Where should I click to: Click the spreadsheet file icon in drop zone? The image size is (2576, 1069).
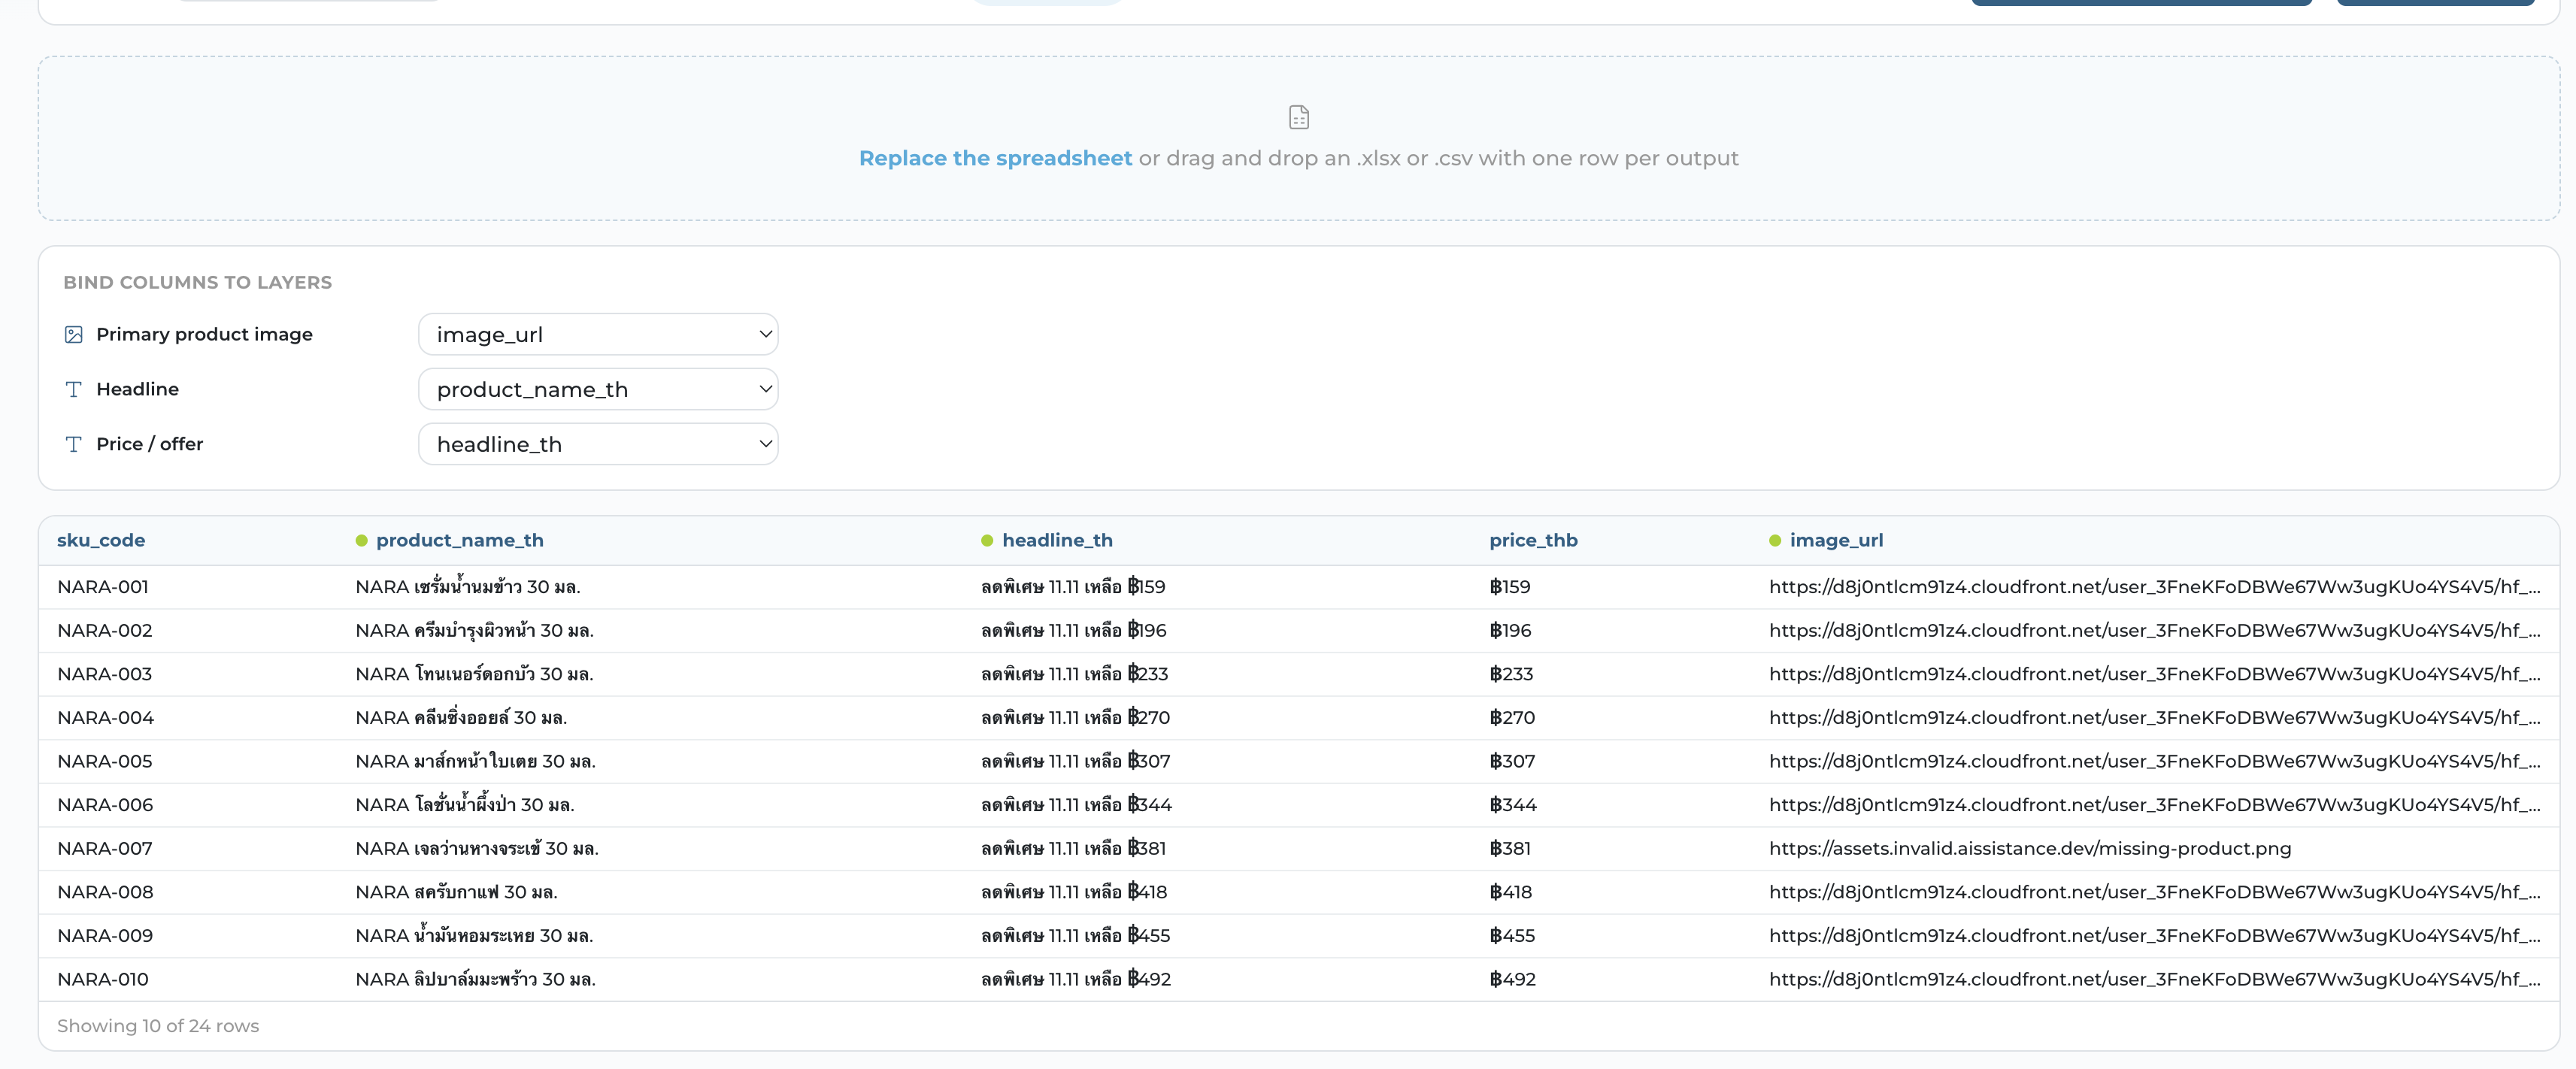pos(1298,118)
